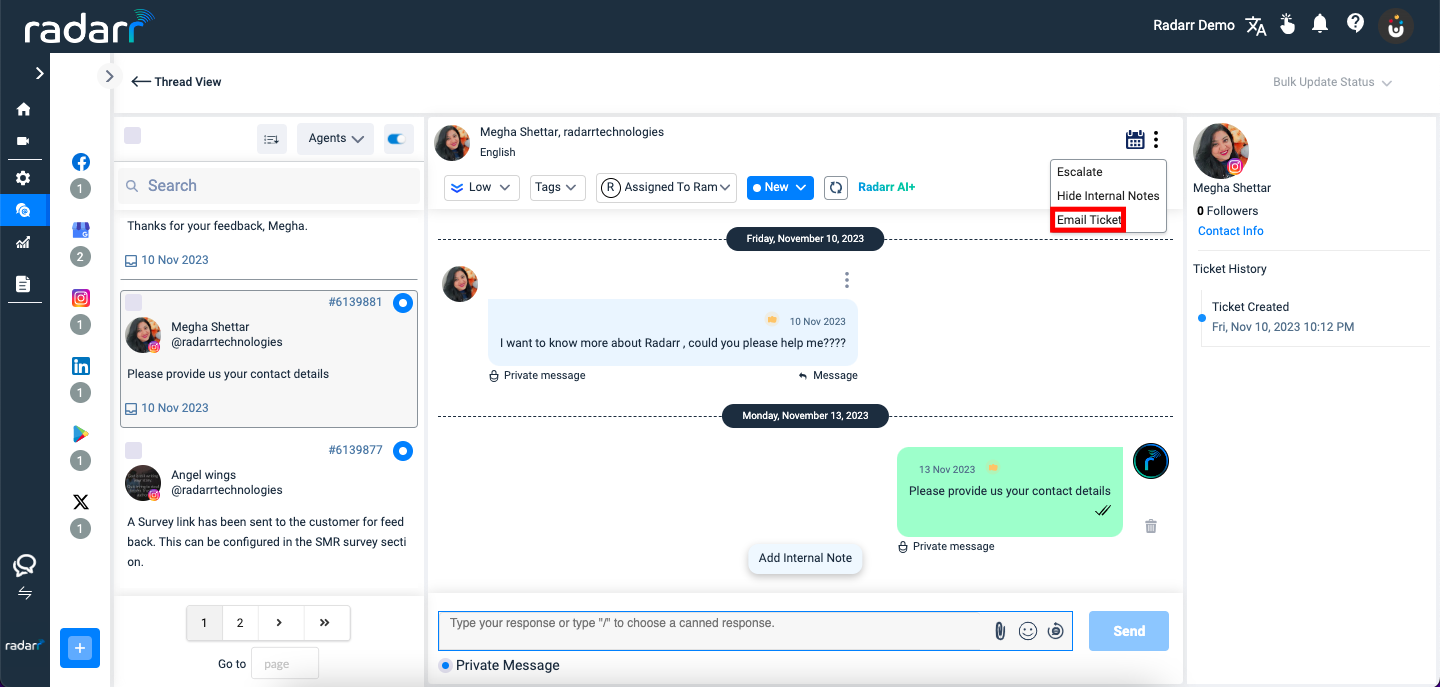
Task: Choose Email Ticket from the menu
Action: [1089, 220]
